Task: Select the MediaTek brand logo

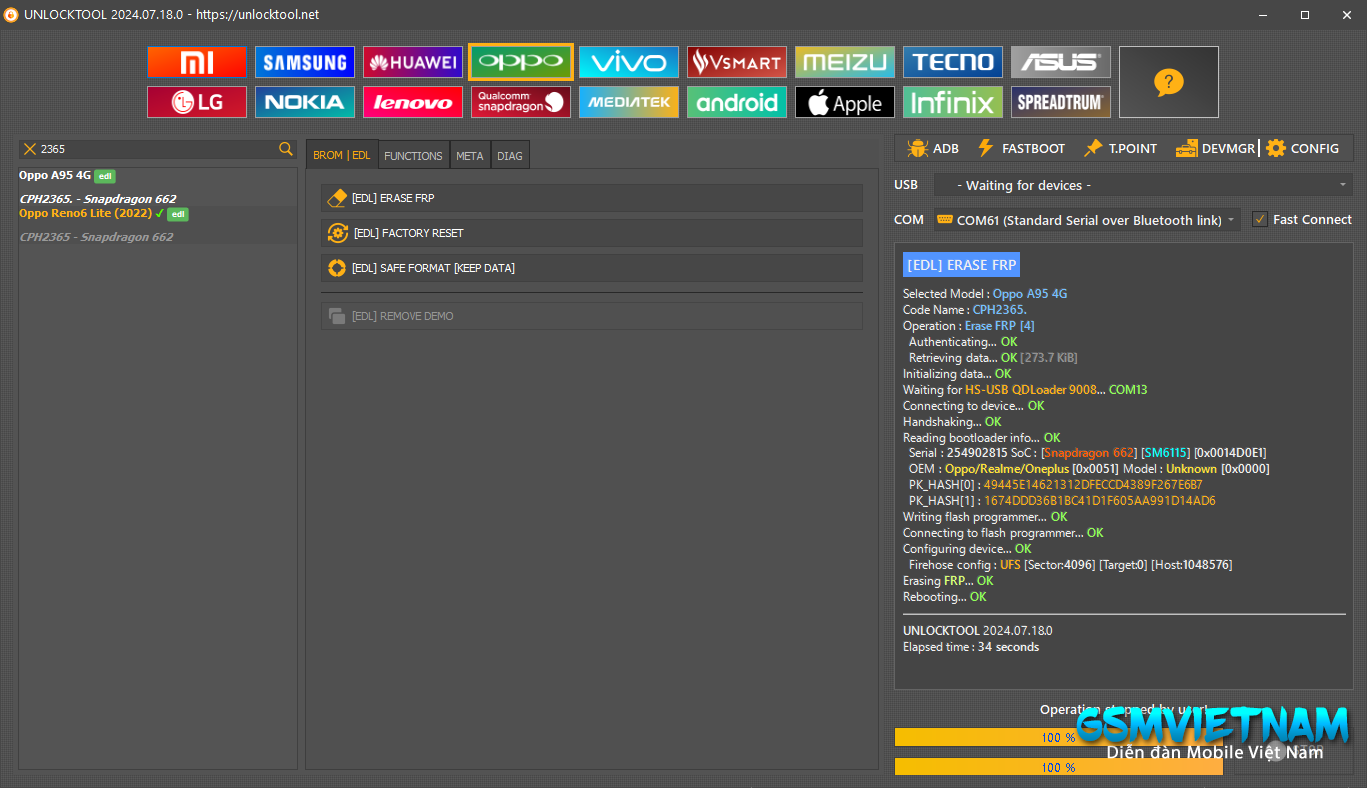Action: click(629, 102)
